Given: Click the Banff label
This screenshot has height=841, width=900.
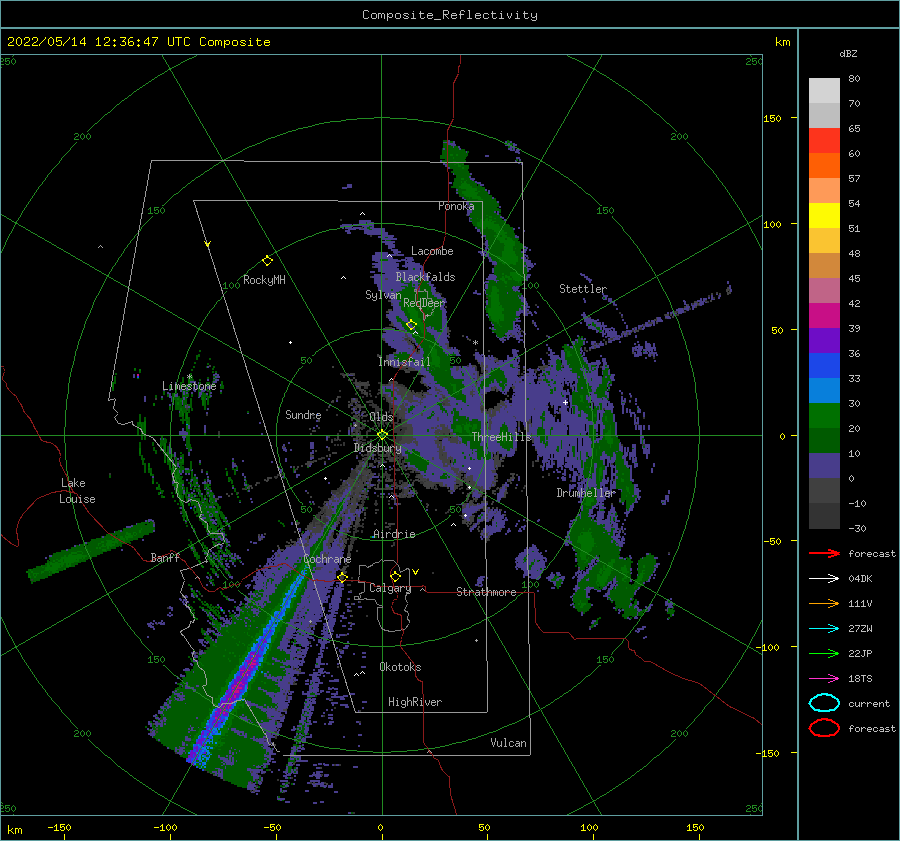Looking at the screenshot, I should 165,557.
